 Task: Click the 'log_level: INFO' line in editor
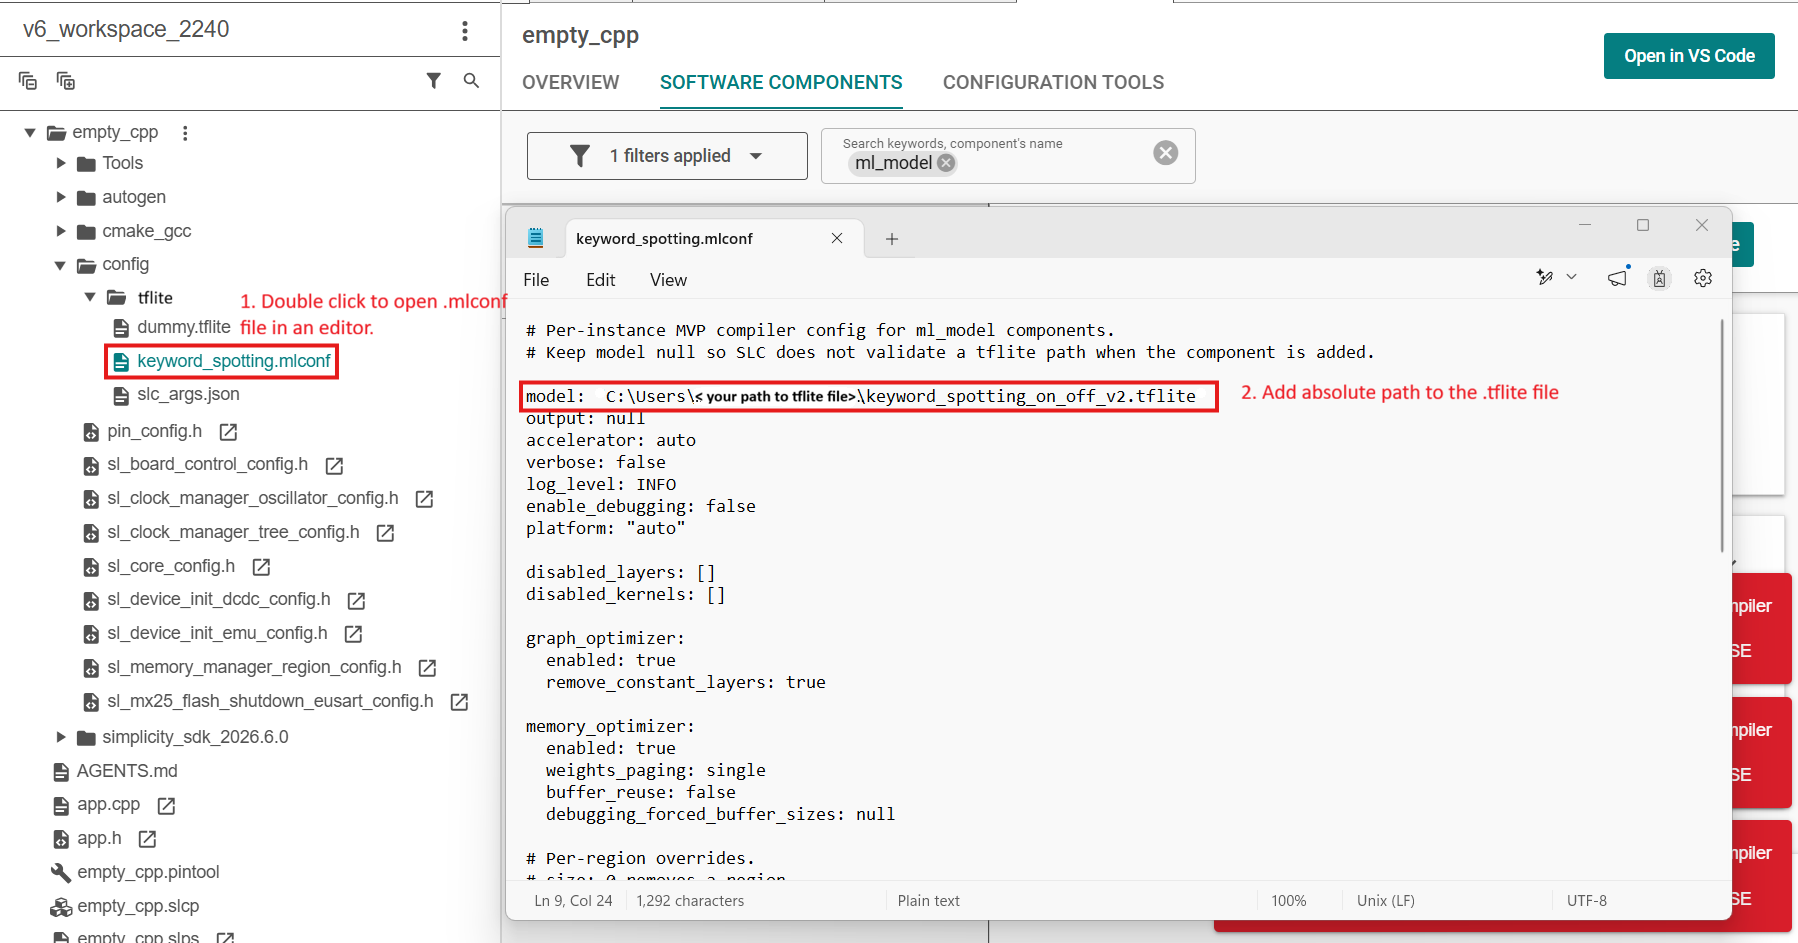601,484
